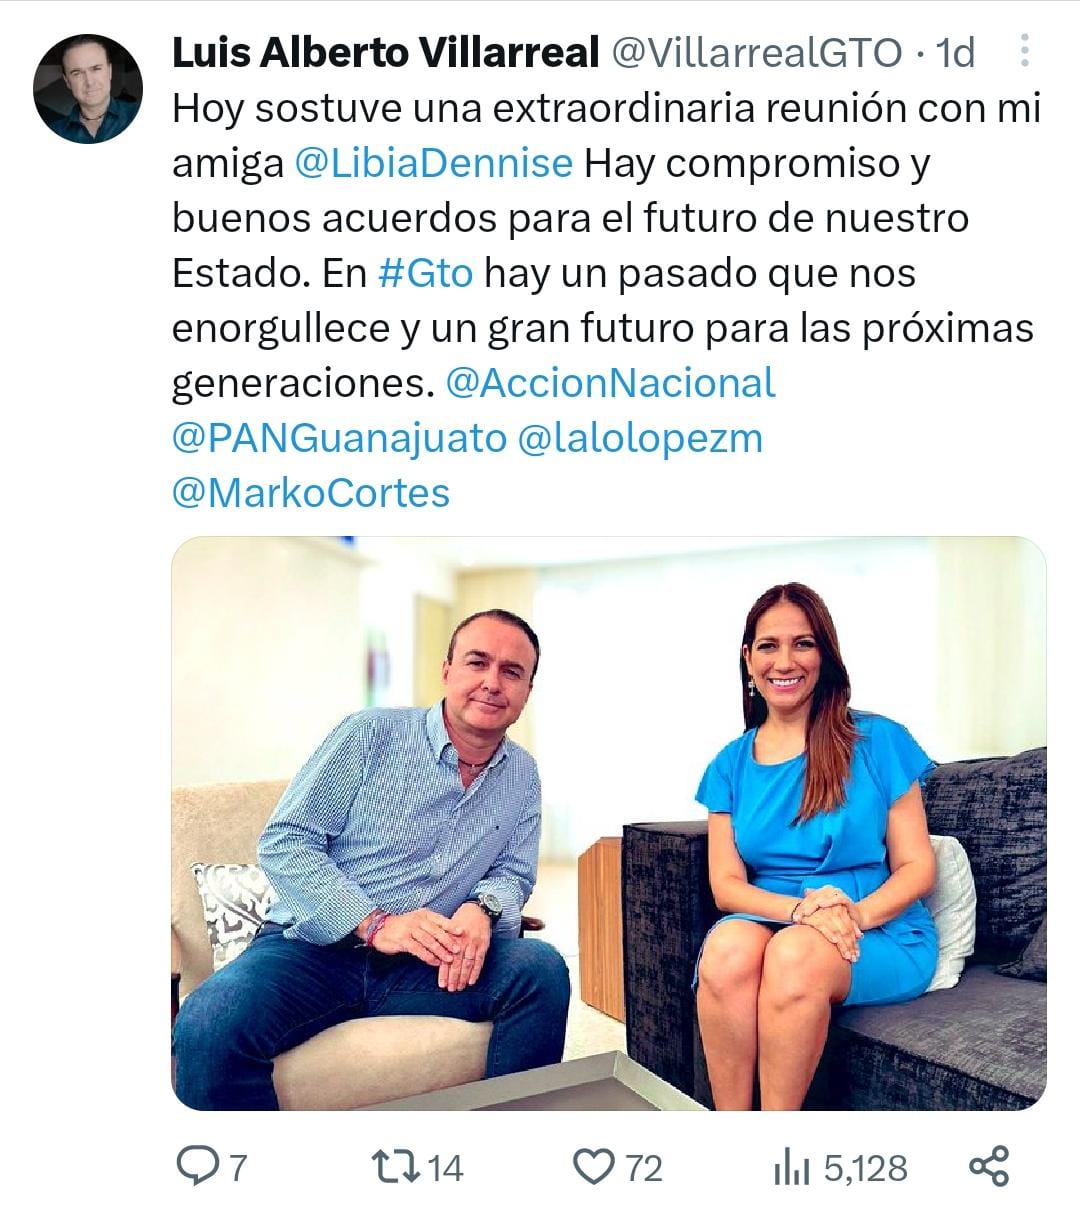Open the 14 retweets count

[x=446, y=1167]
